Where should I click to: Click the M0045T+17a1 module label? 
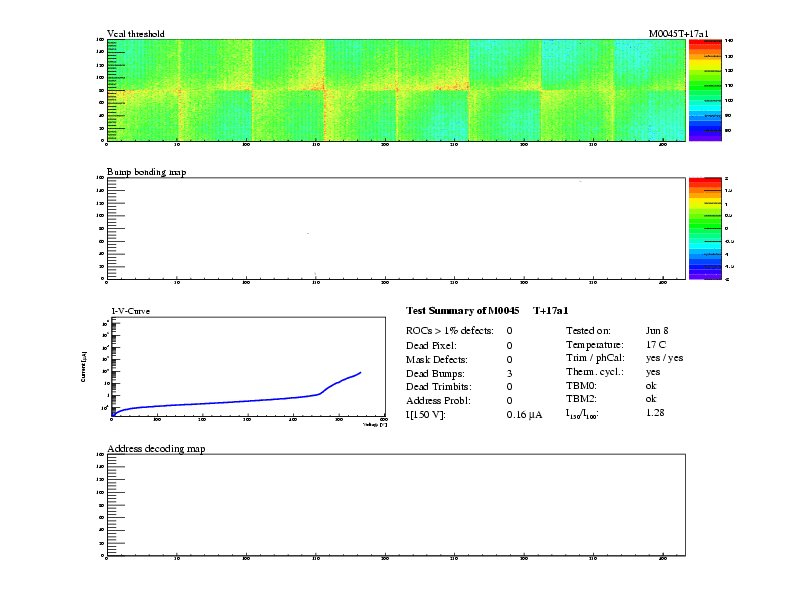[678, 34]
